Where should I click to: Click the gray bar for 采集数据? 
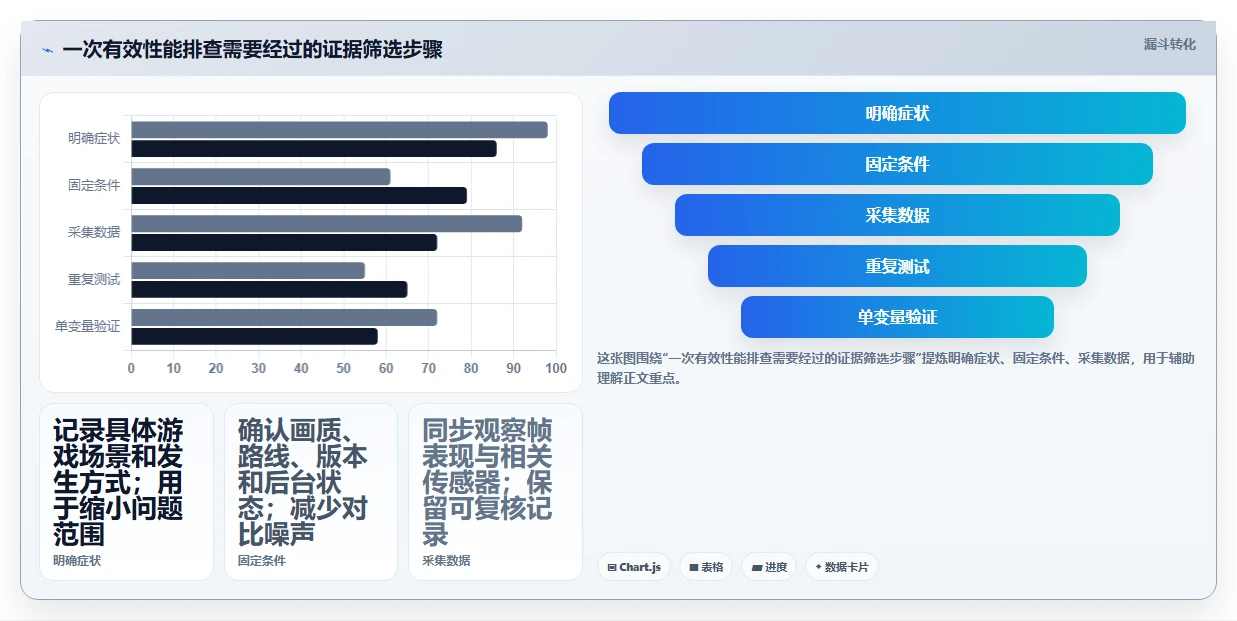(x=326, y=224)
